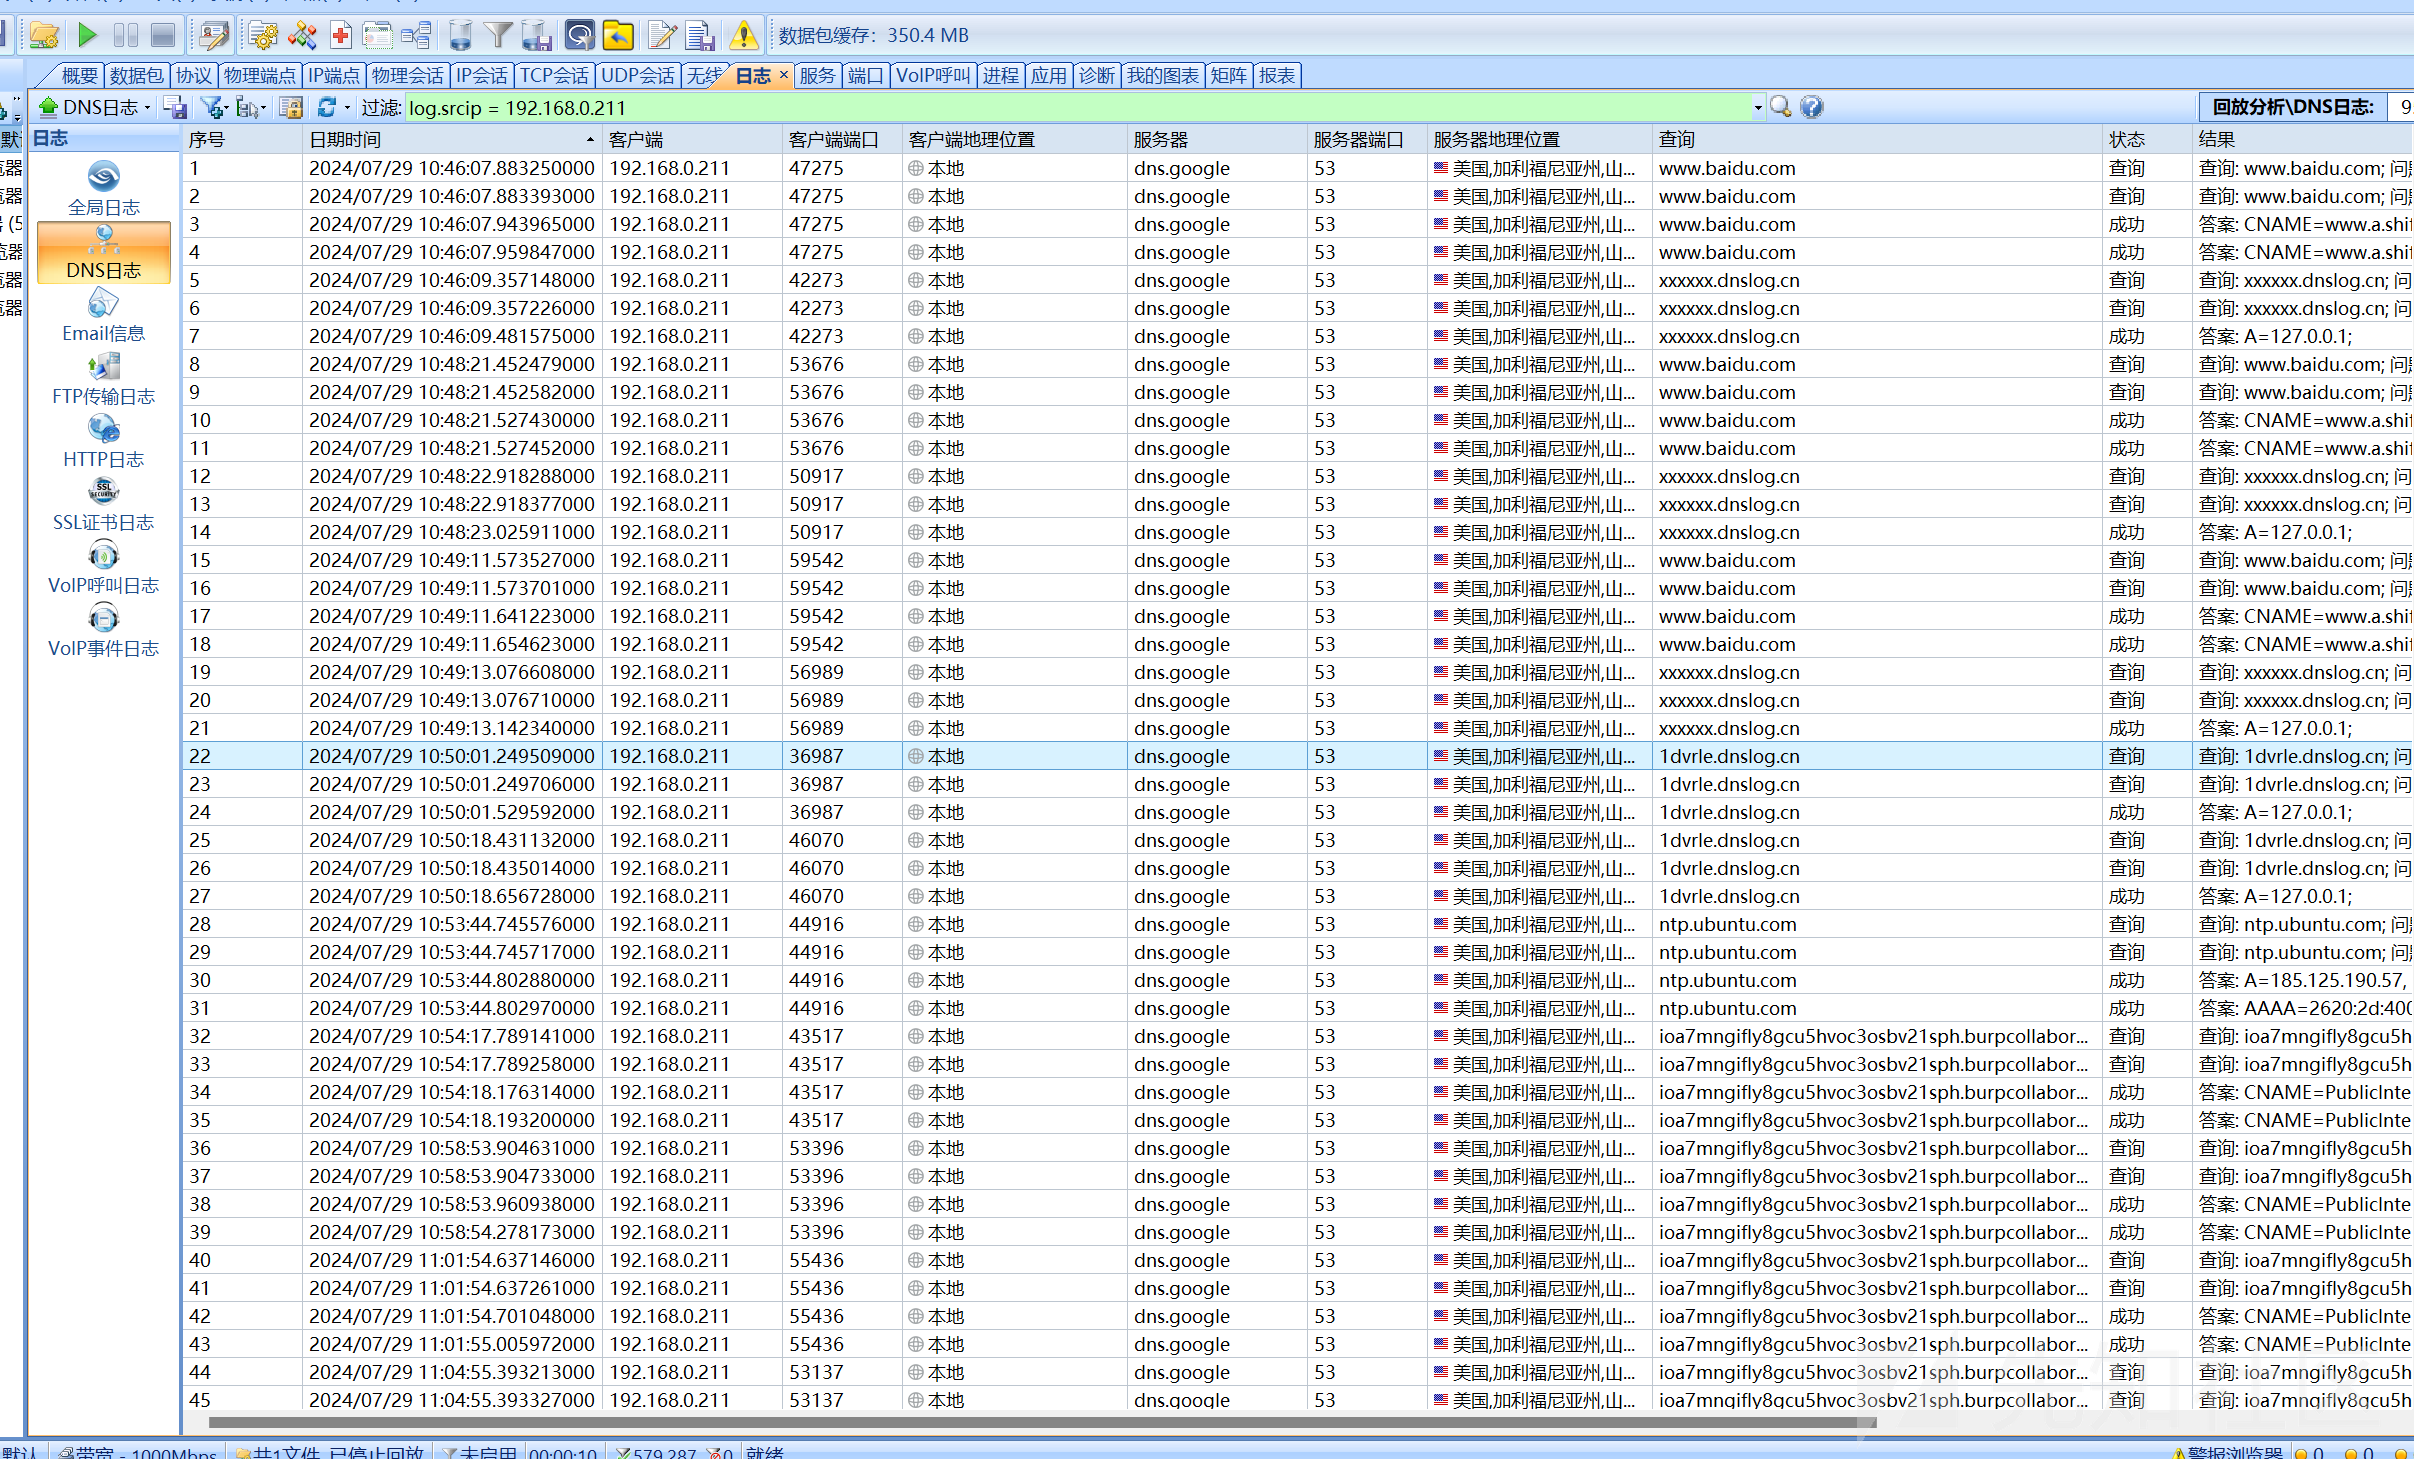The height and width of the screenshot is (1459, 2414).
Task: Start capture with the green play icon
Action: coord(87,36)
